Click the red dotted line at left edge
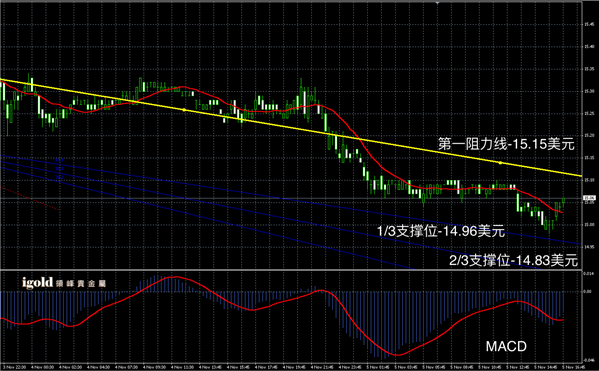This screenshot has height=371, width=599. tap(30, 198)
